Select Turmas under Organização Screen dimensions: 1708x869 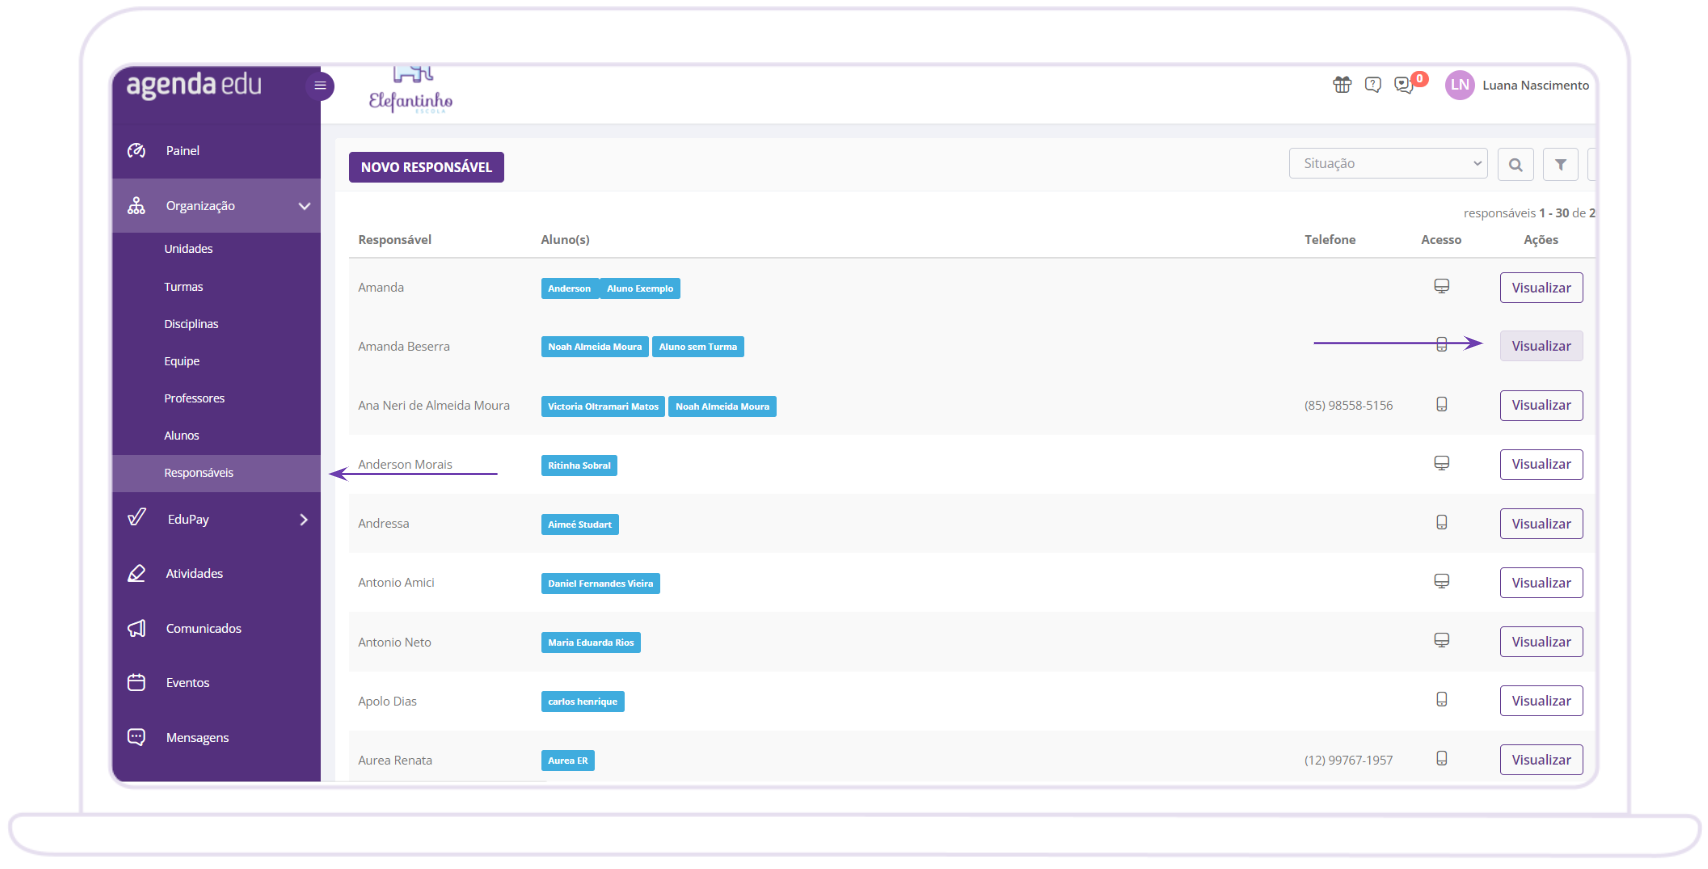(x=184, y=287)
